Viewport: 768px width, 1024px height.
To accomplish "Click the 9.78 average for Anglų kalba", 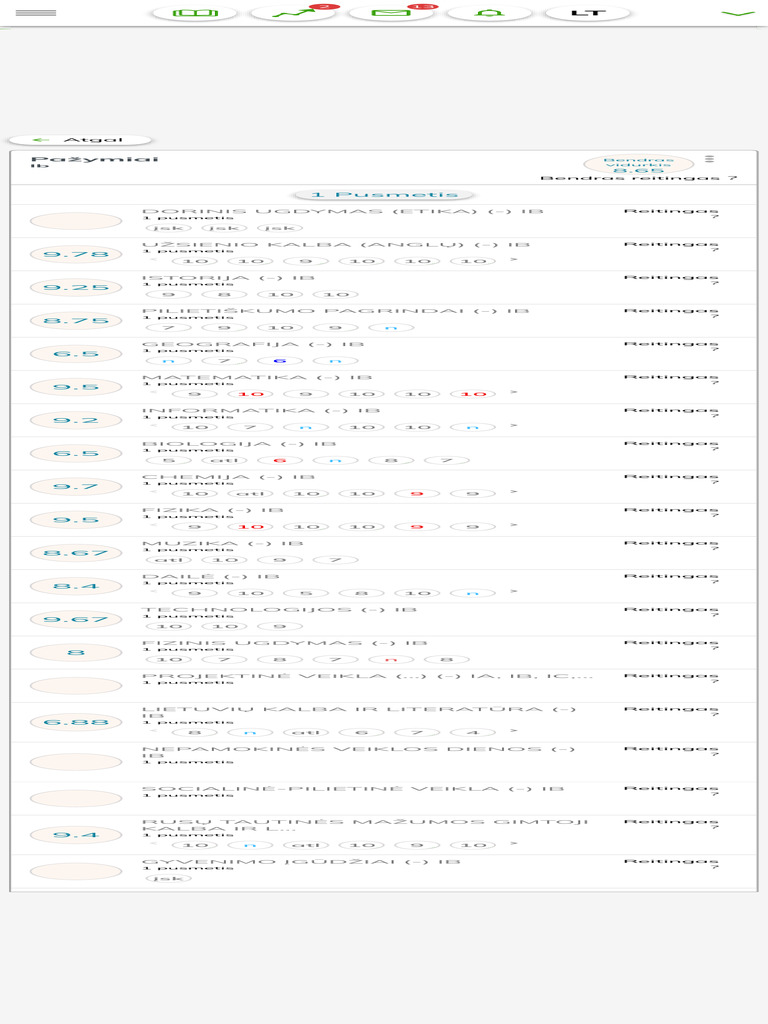I will coord(76,254).
